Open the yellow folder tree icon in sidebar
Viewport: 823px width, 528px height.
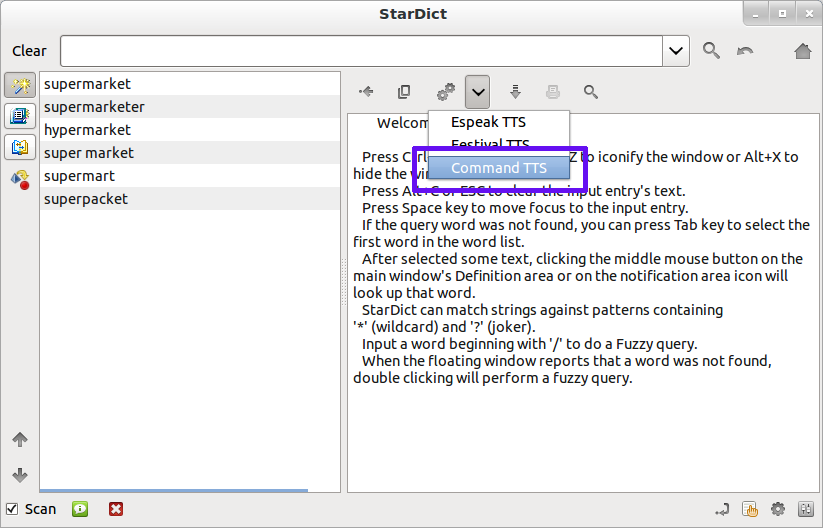pos(20,147)
